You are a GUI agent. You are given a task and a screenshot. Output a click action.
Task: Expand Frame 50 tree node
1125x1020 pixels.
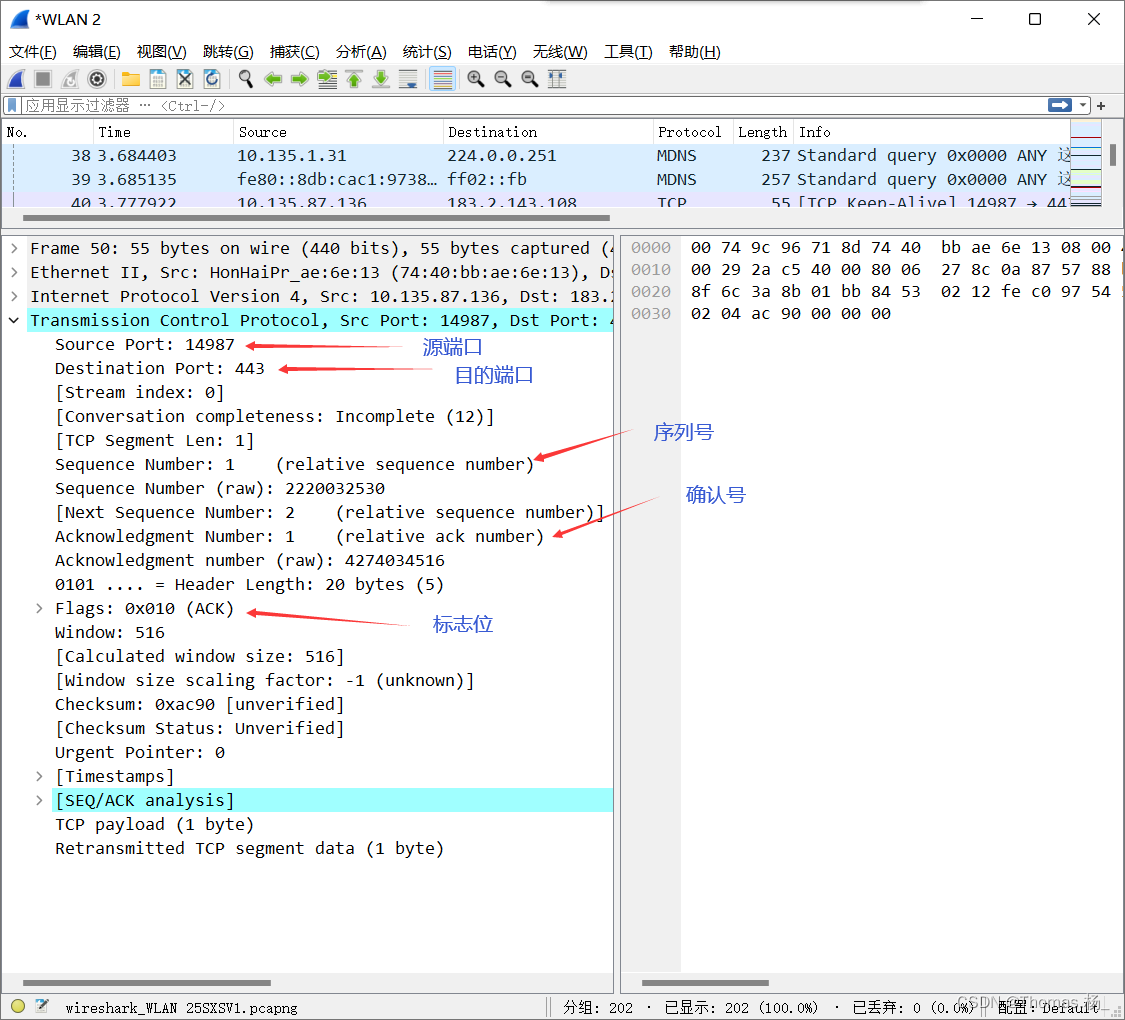[14, 248]
